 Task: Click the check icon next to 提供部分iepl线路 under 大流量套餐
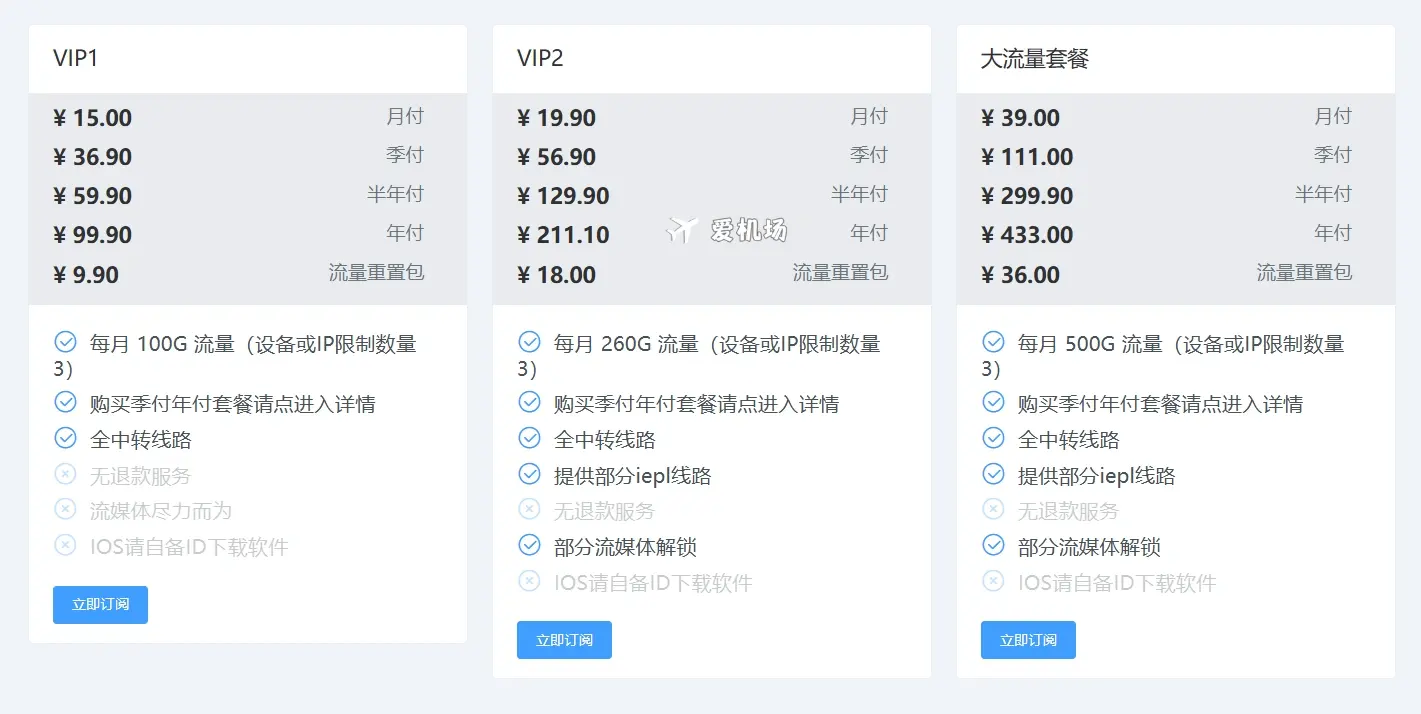tap(993, 473)
